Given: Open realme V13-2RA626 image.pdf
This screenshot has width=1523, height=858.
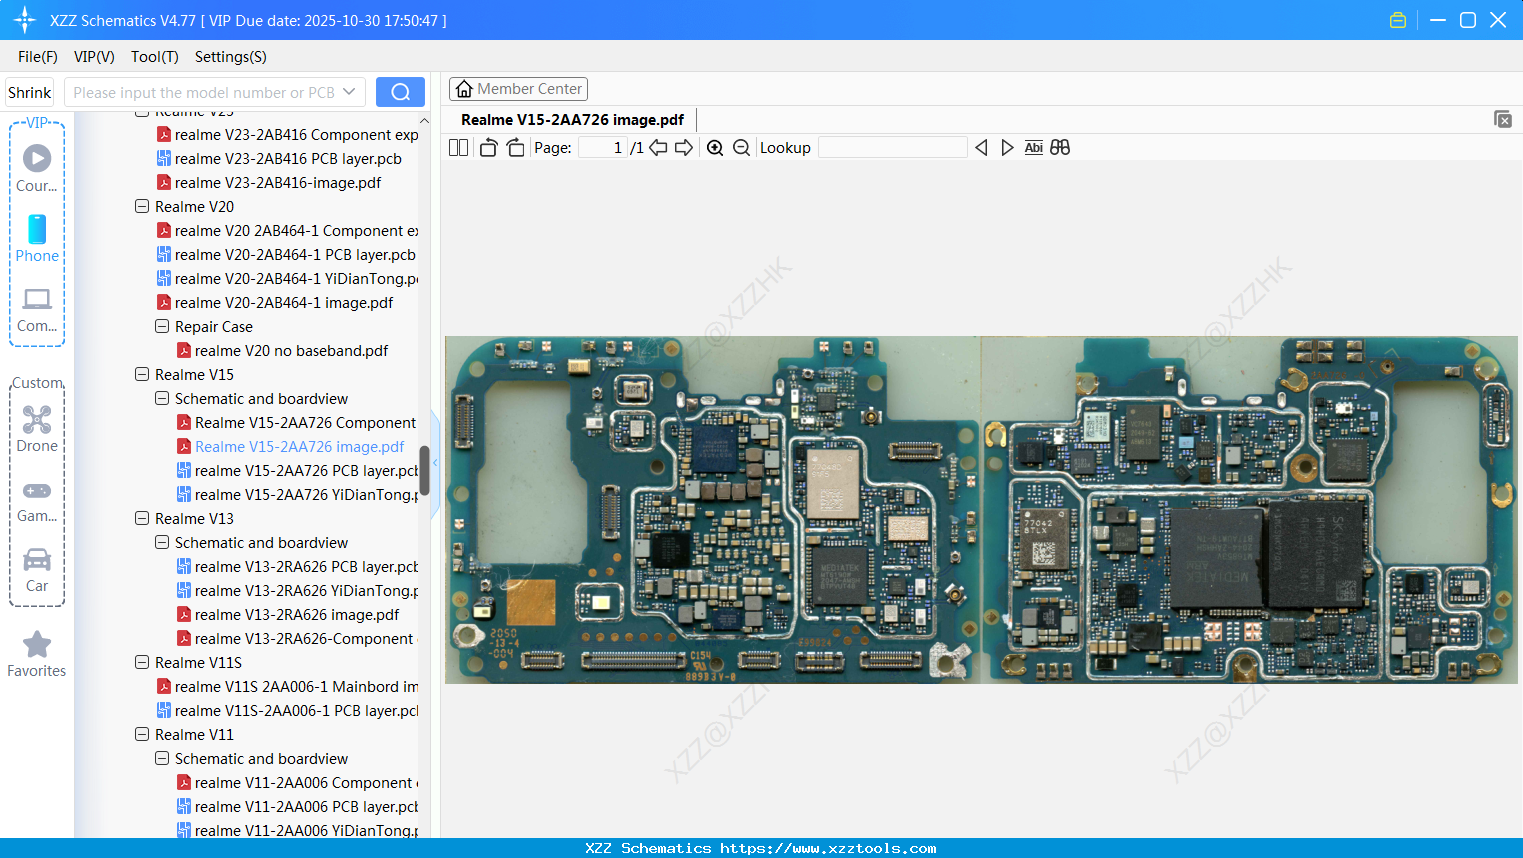Looking at the screenshot, I should click(x=297, y=614).
